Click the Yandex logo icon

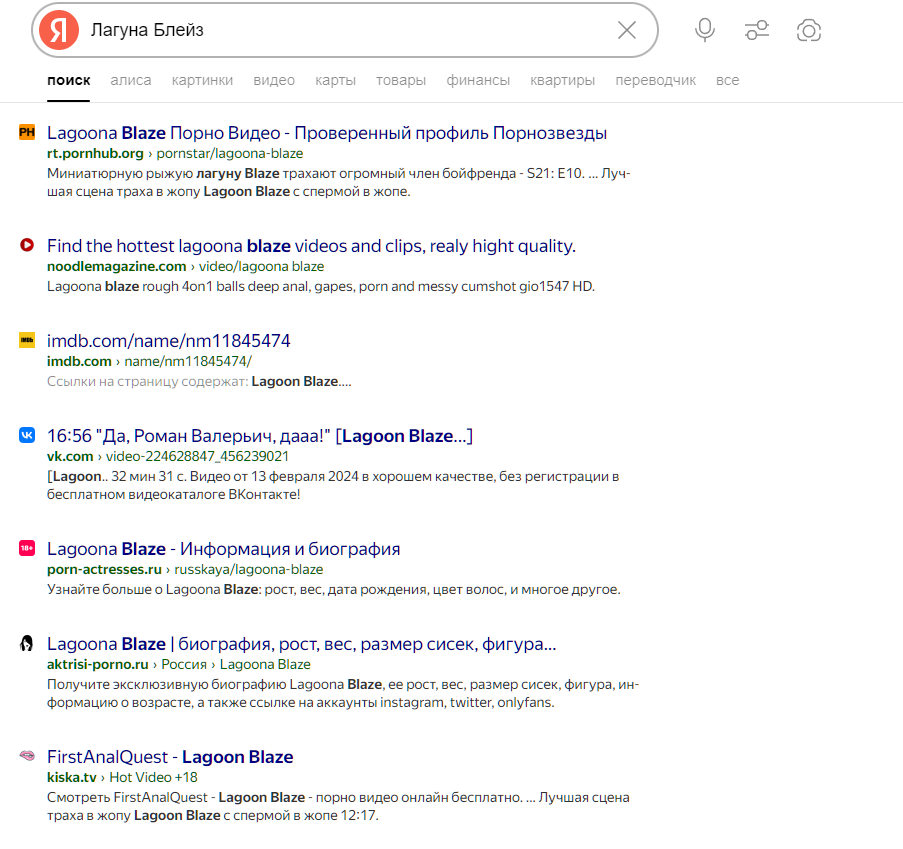[x=59, y=30]
